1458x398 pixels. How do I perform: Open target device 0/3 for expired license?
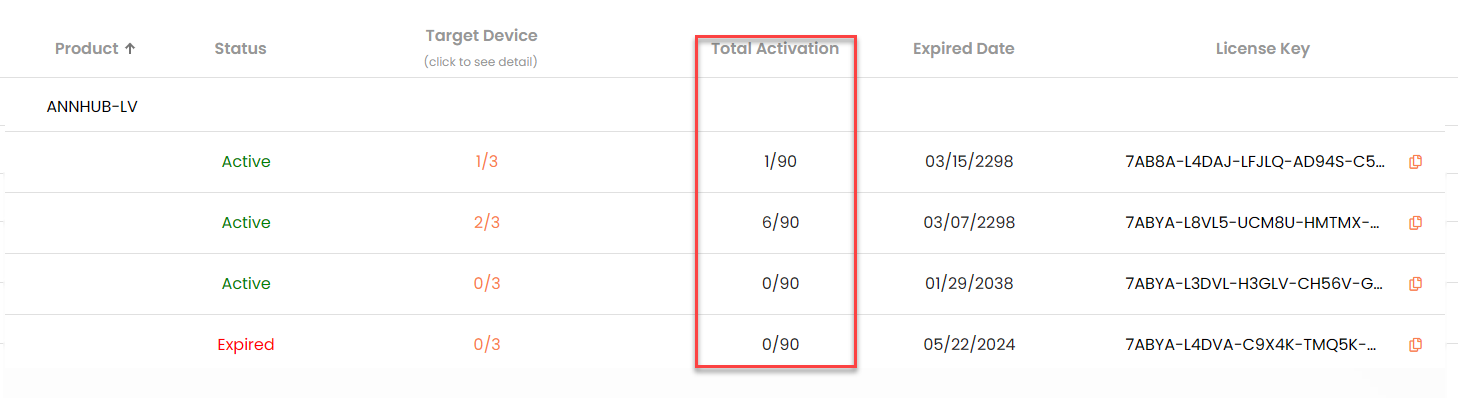[486, 345]
